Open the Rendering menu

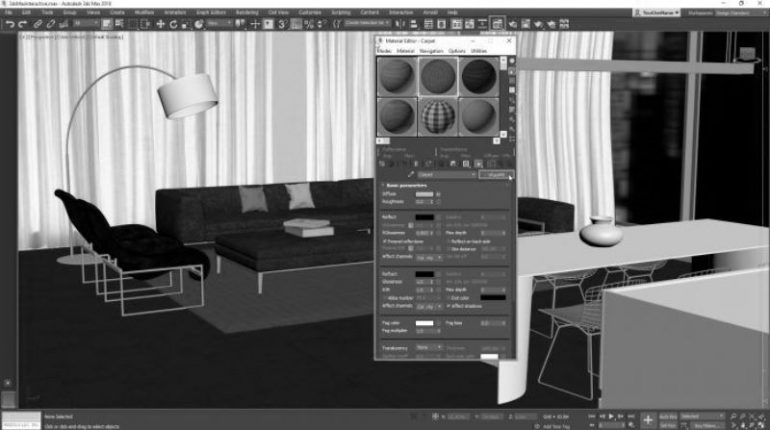tap(247, 12)
